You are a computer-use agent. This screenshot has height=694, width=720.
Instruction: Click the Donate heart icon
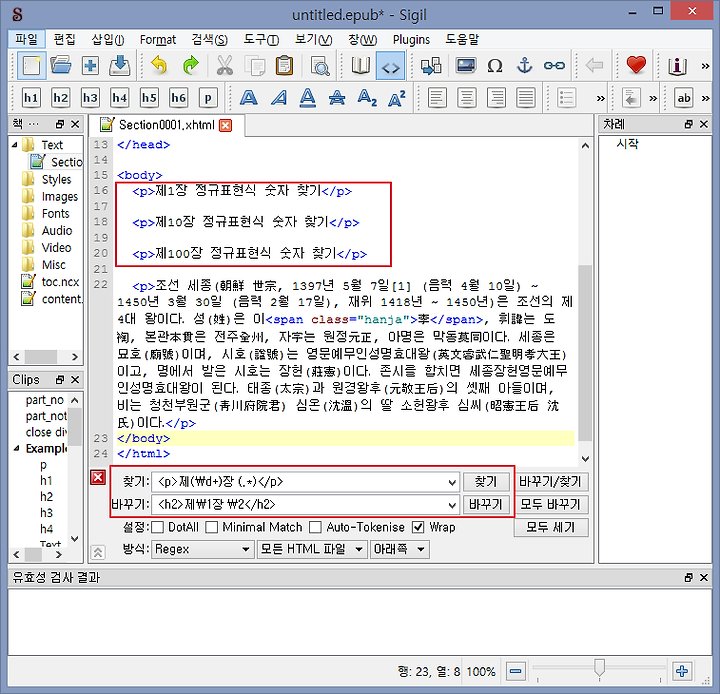[636, 65]
